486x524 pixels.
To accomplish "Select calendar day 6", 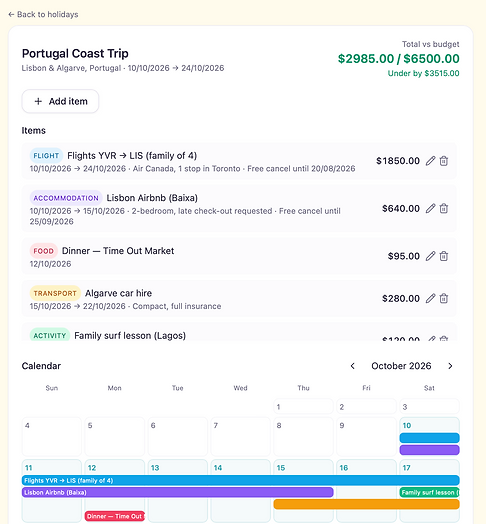I will (x=177, y=436).
